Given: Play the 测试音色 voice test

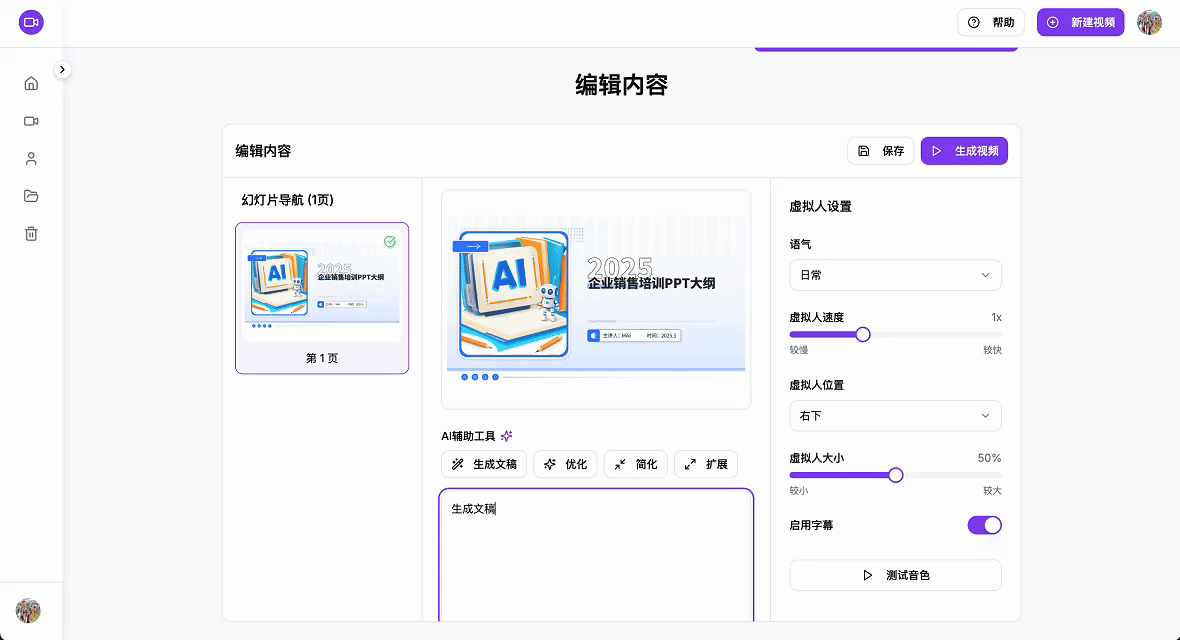Looking at the screenshot, I should (895, 575).
